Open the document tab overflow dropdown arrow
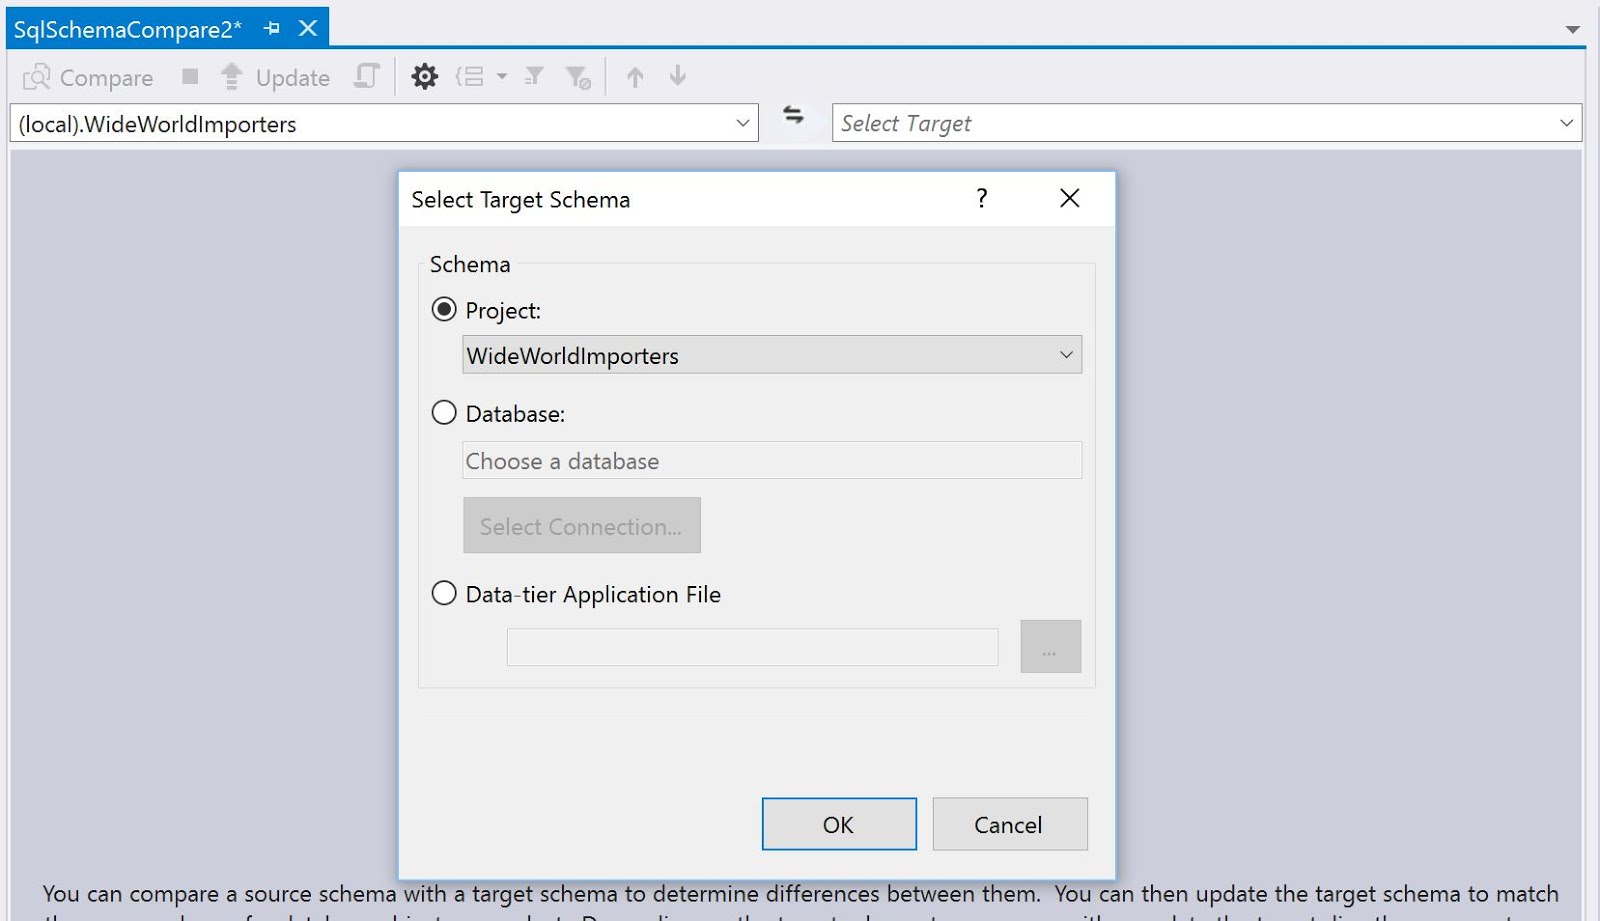The image size is (1600, 921). pos(1573,30)
